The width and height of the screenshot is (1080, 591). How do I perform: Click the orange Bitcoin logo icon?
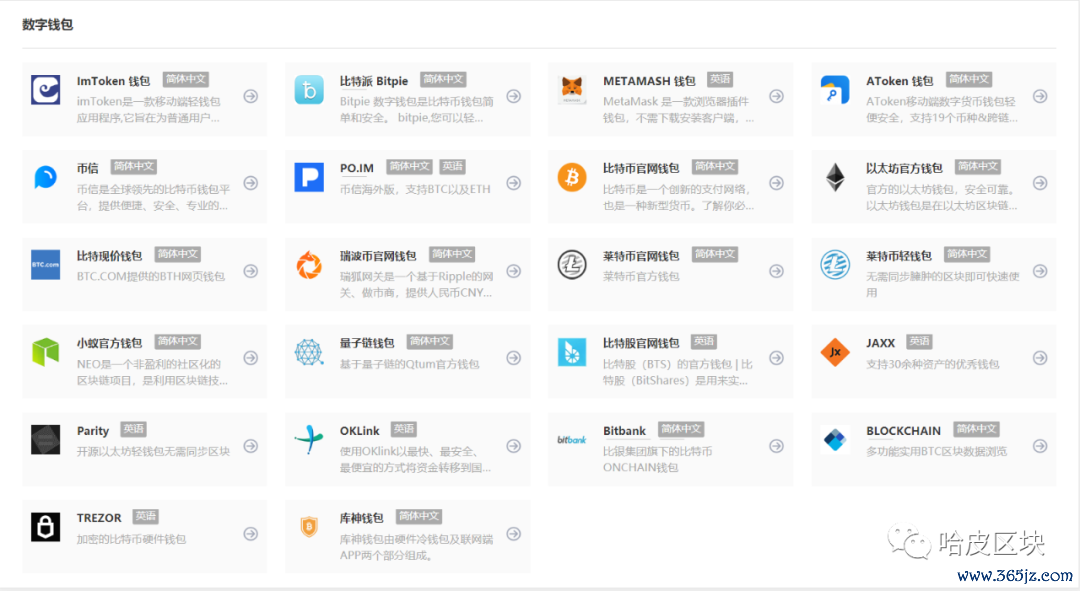point(572,178)
